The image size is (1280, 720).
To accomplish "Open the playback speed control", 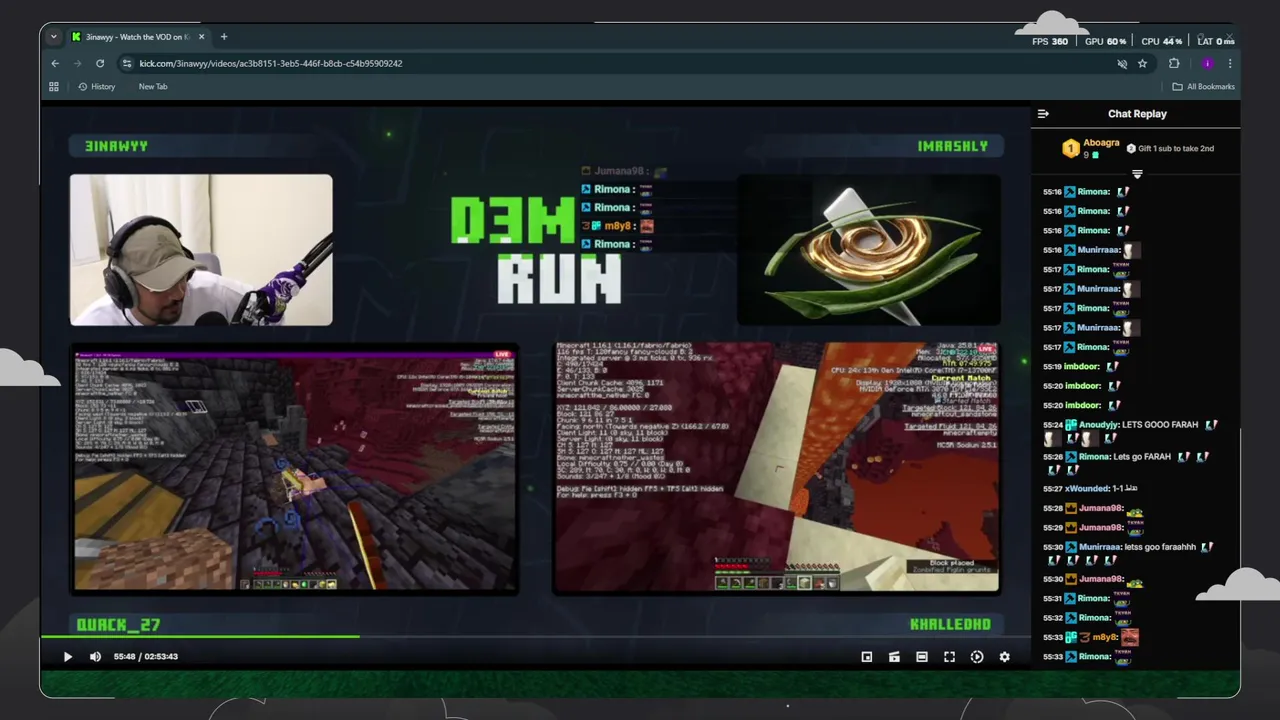I will click(x=977, y=657).
